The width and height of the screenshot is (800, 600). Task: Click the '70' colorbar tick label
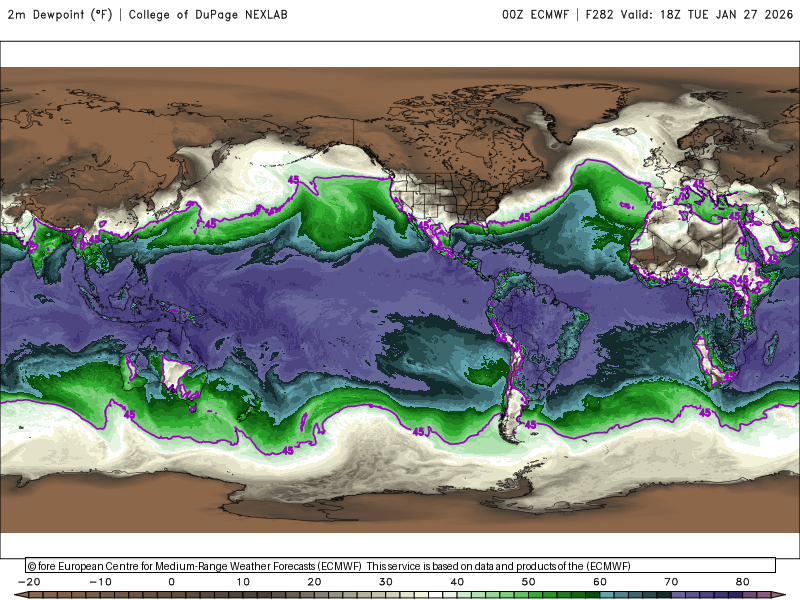pyautogui.click(x=671, y=582)
